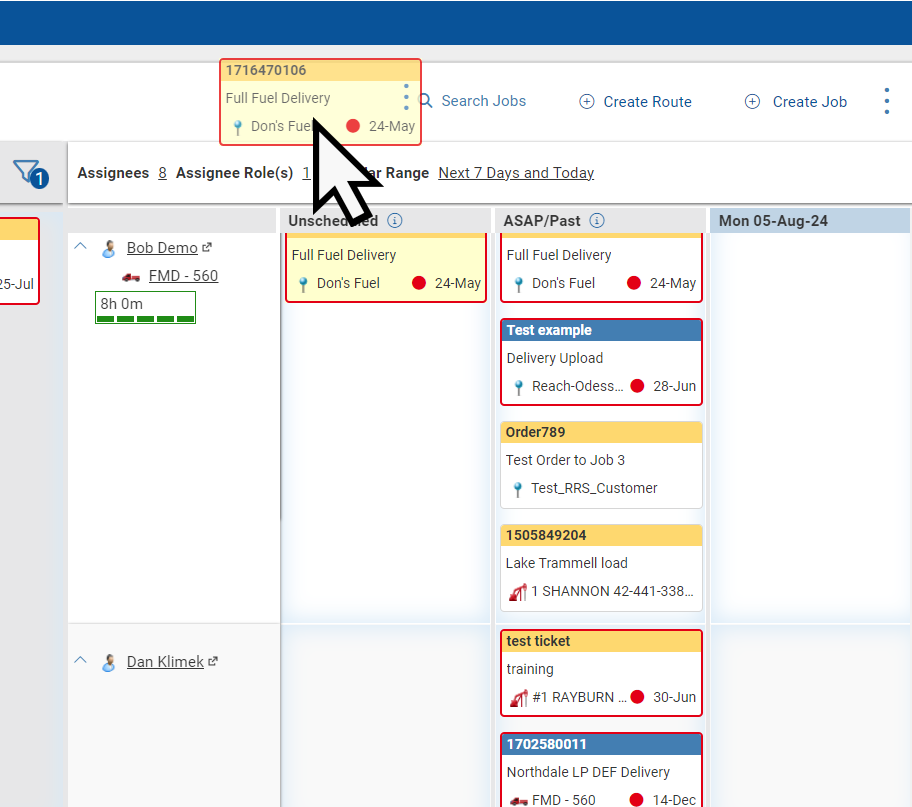The height and width of the screenshot is (807, 912).
Task: Click Bob Demo's 8h 0m capacity bar
Action: click(x=145, y=307)
